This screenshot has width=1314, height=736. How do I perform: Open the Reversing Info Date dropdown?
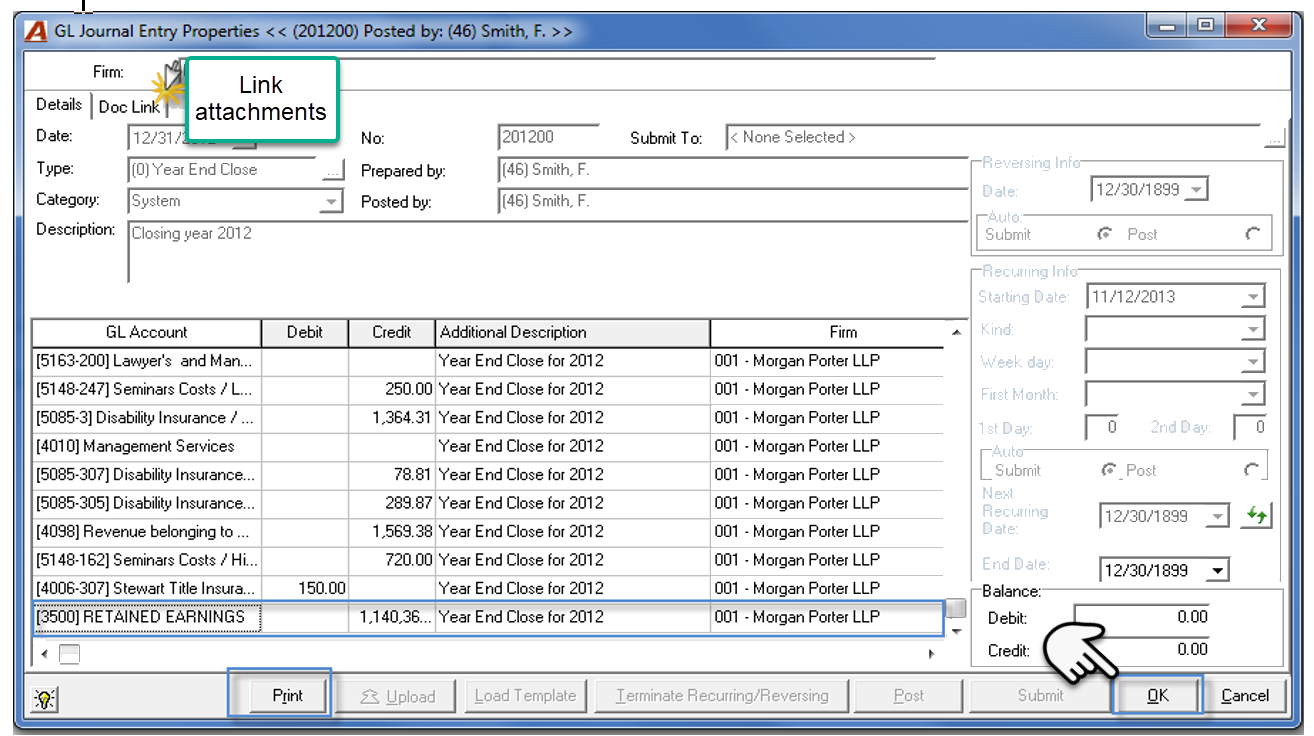tap(1197, 190)
